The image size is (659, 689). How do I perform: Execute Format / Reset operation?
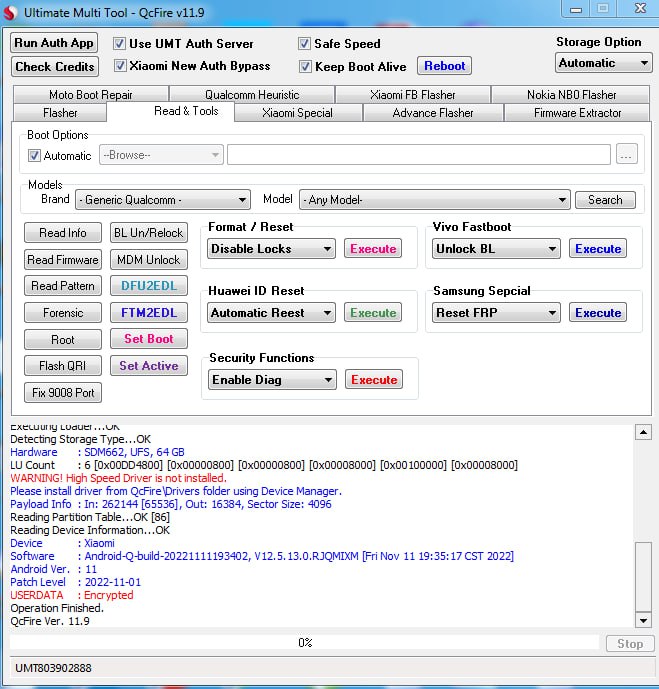tap(373, 249)
